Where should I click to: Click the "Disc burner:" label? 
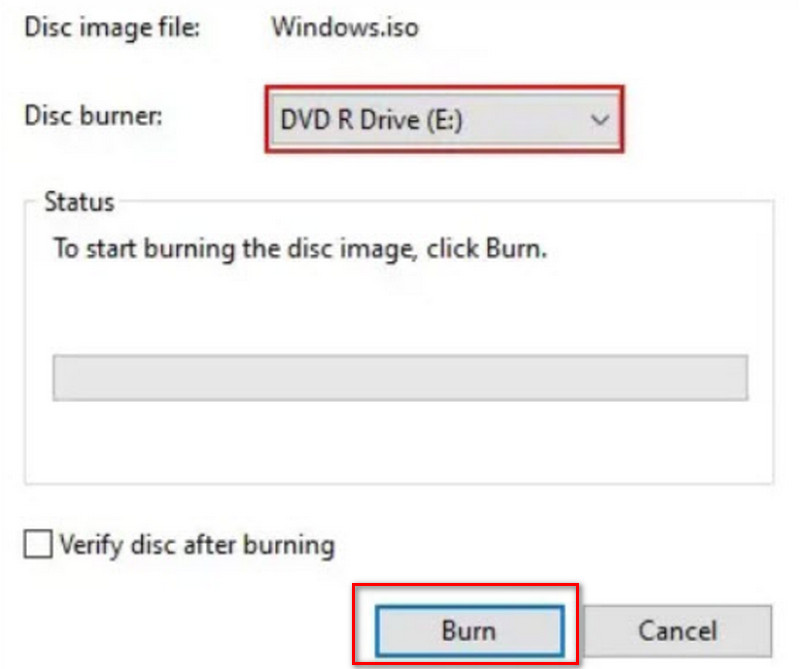coord(94,114)
